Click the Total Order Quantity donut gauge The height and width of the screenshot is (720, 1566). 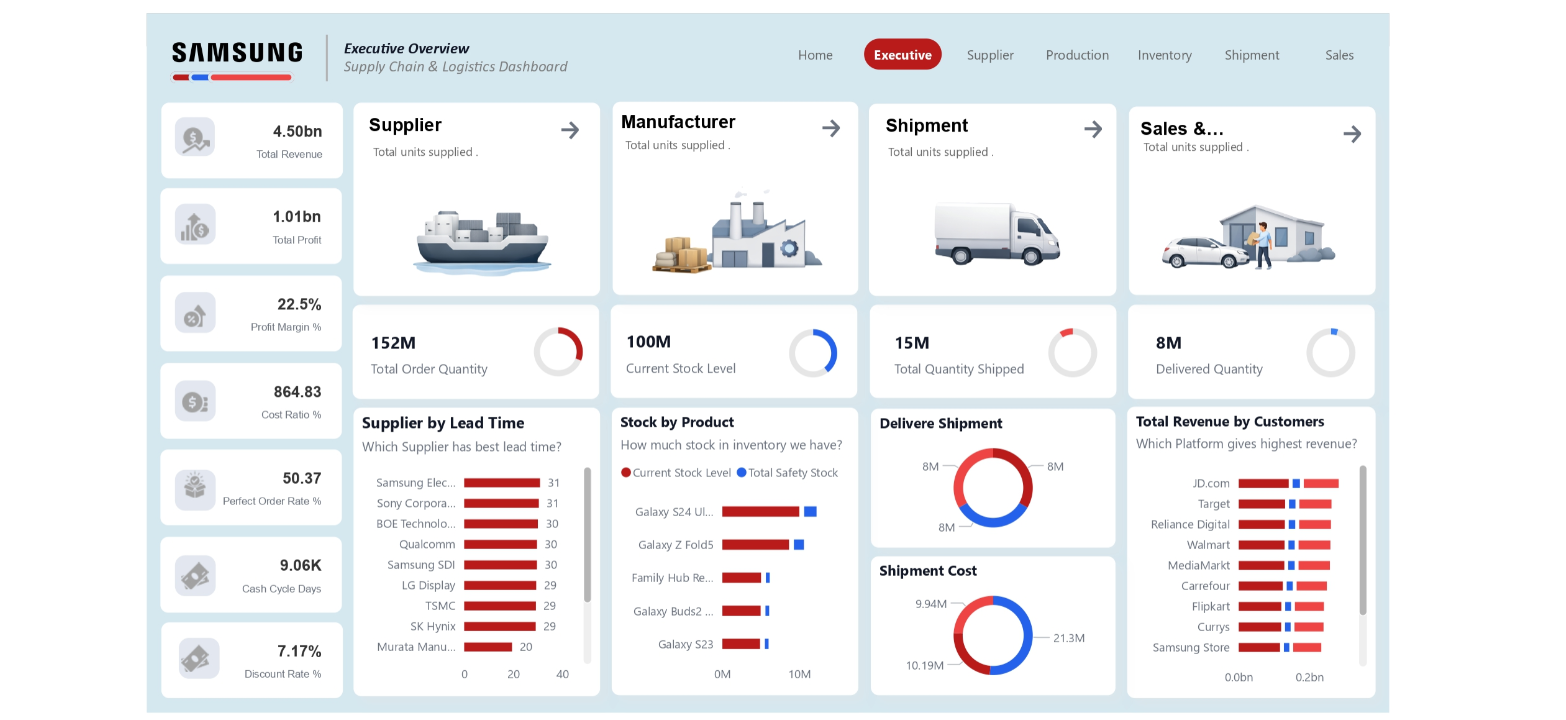pos(558,352)
